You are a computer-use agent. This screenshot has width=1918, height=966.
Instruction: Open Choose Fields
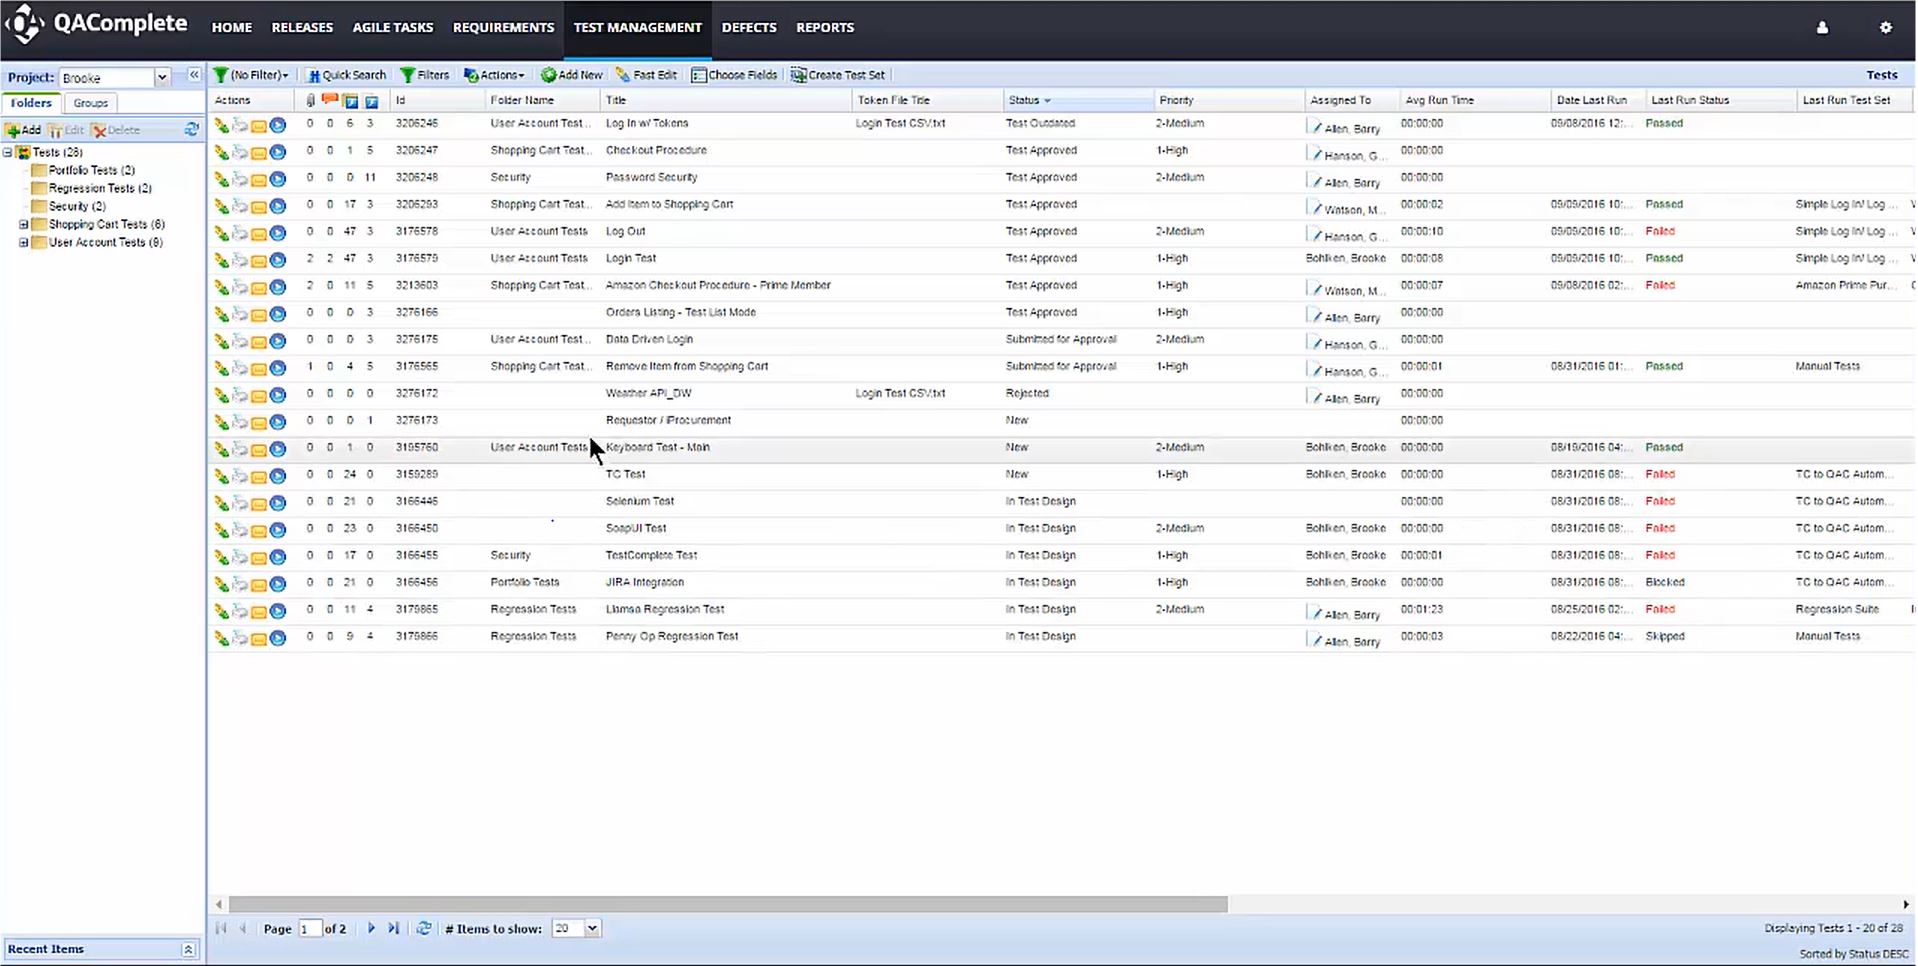734,74
